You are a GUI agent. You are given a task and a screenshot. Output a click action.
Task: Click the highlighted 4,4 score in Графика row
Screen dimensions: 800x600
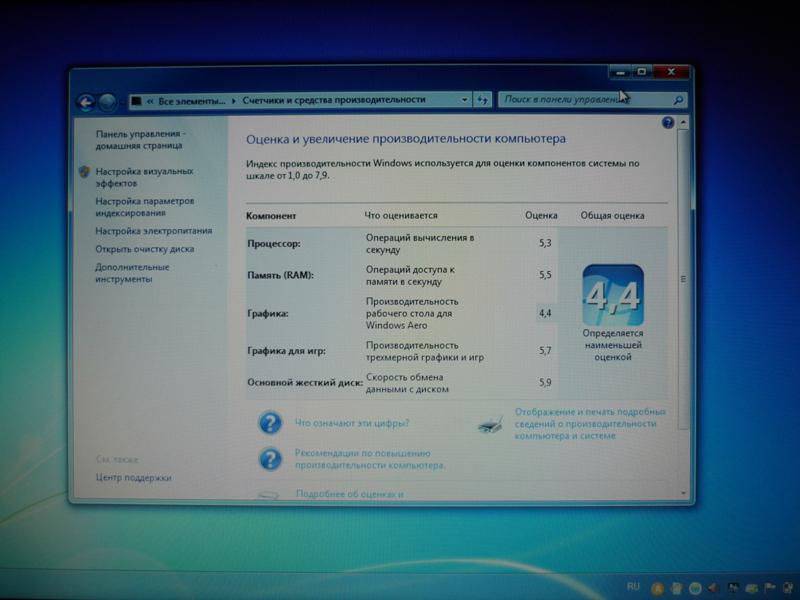click(545, 313)
